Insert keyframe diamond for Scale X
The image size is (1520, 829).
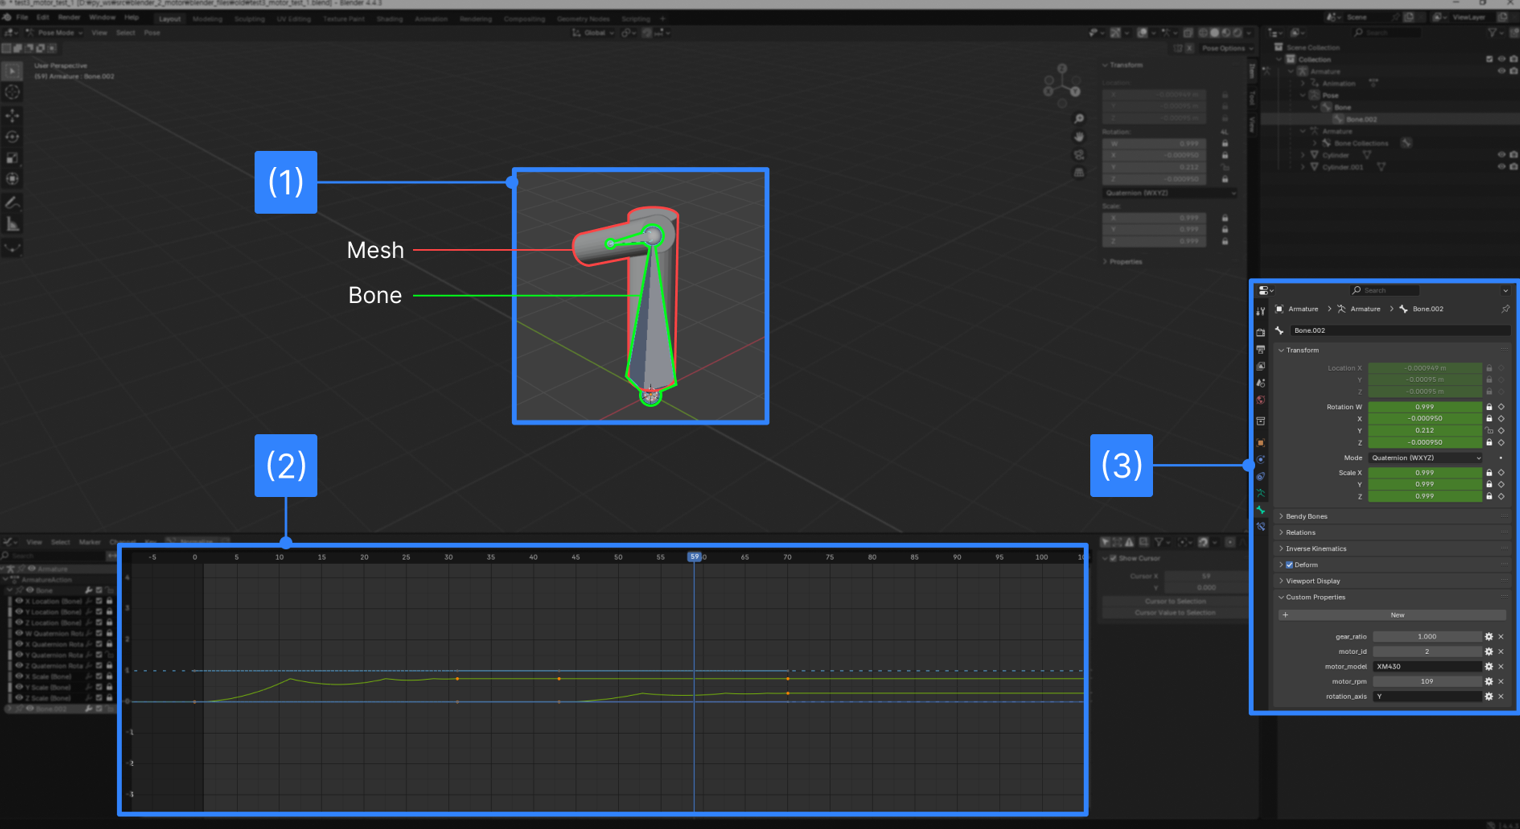pyautogui.click(x=1501, y=473)
